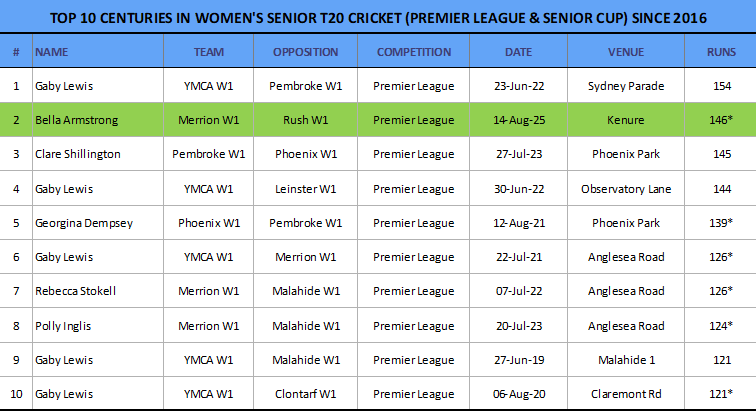
Task: Click the Claremont Rd venue cell
Action: 626,393
